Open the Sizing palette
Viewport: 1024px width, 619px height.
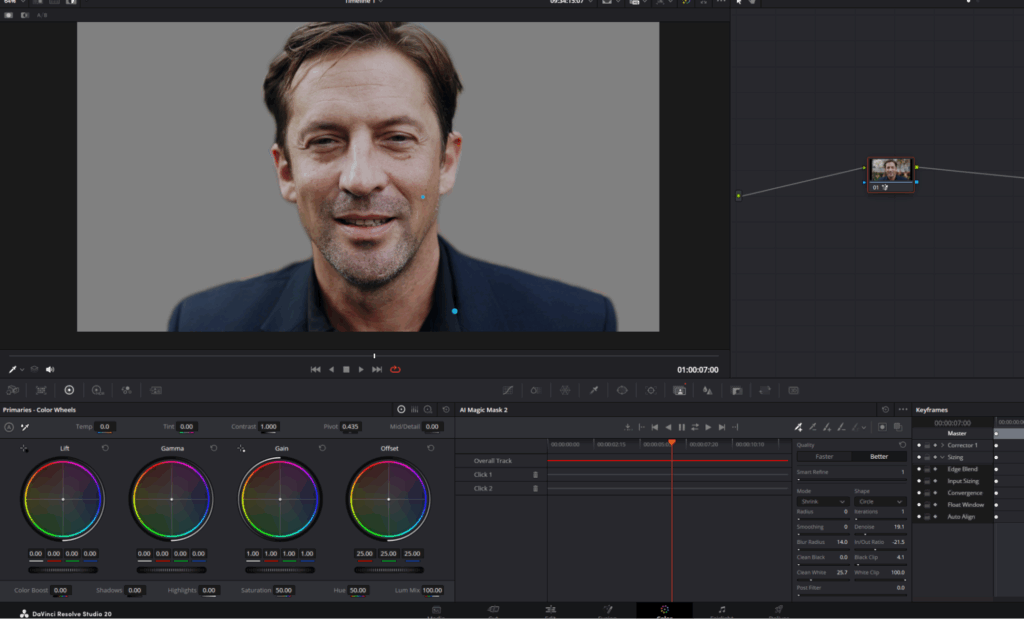pyautogui.click(x=765, y=390)
